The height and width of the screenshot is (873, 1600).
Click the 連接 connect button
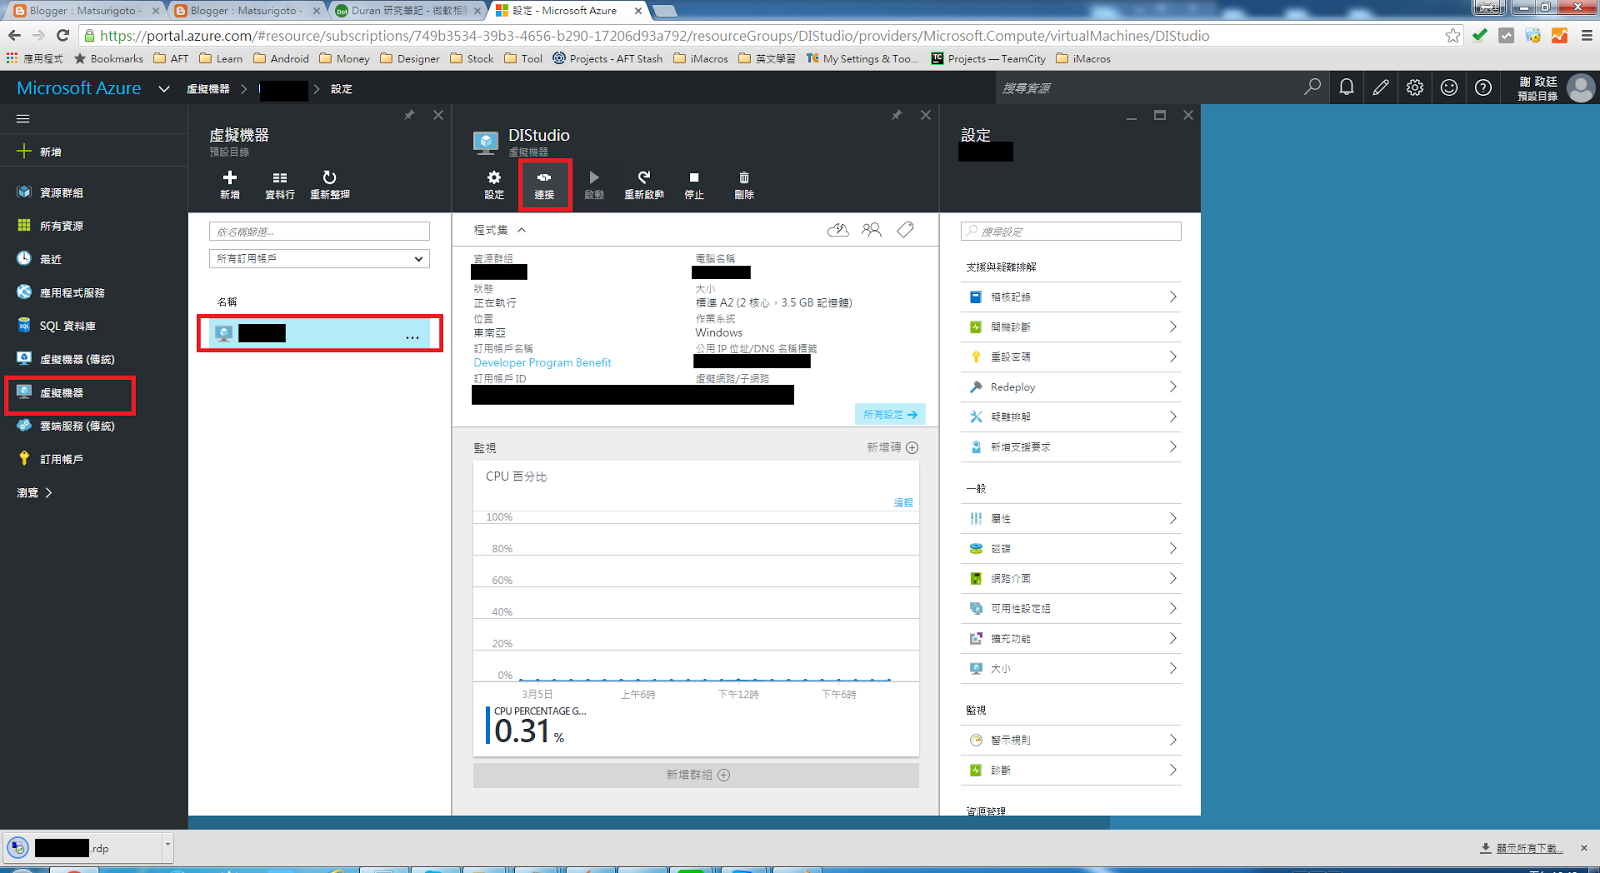point(544,184)
